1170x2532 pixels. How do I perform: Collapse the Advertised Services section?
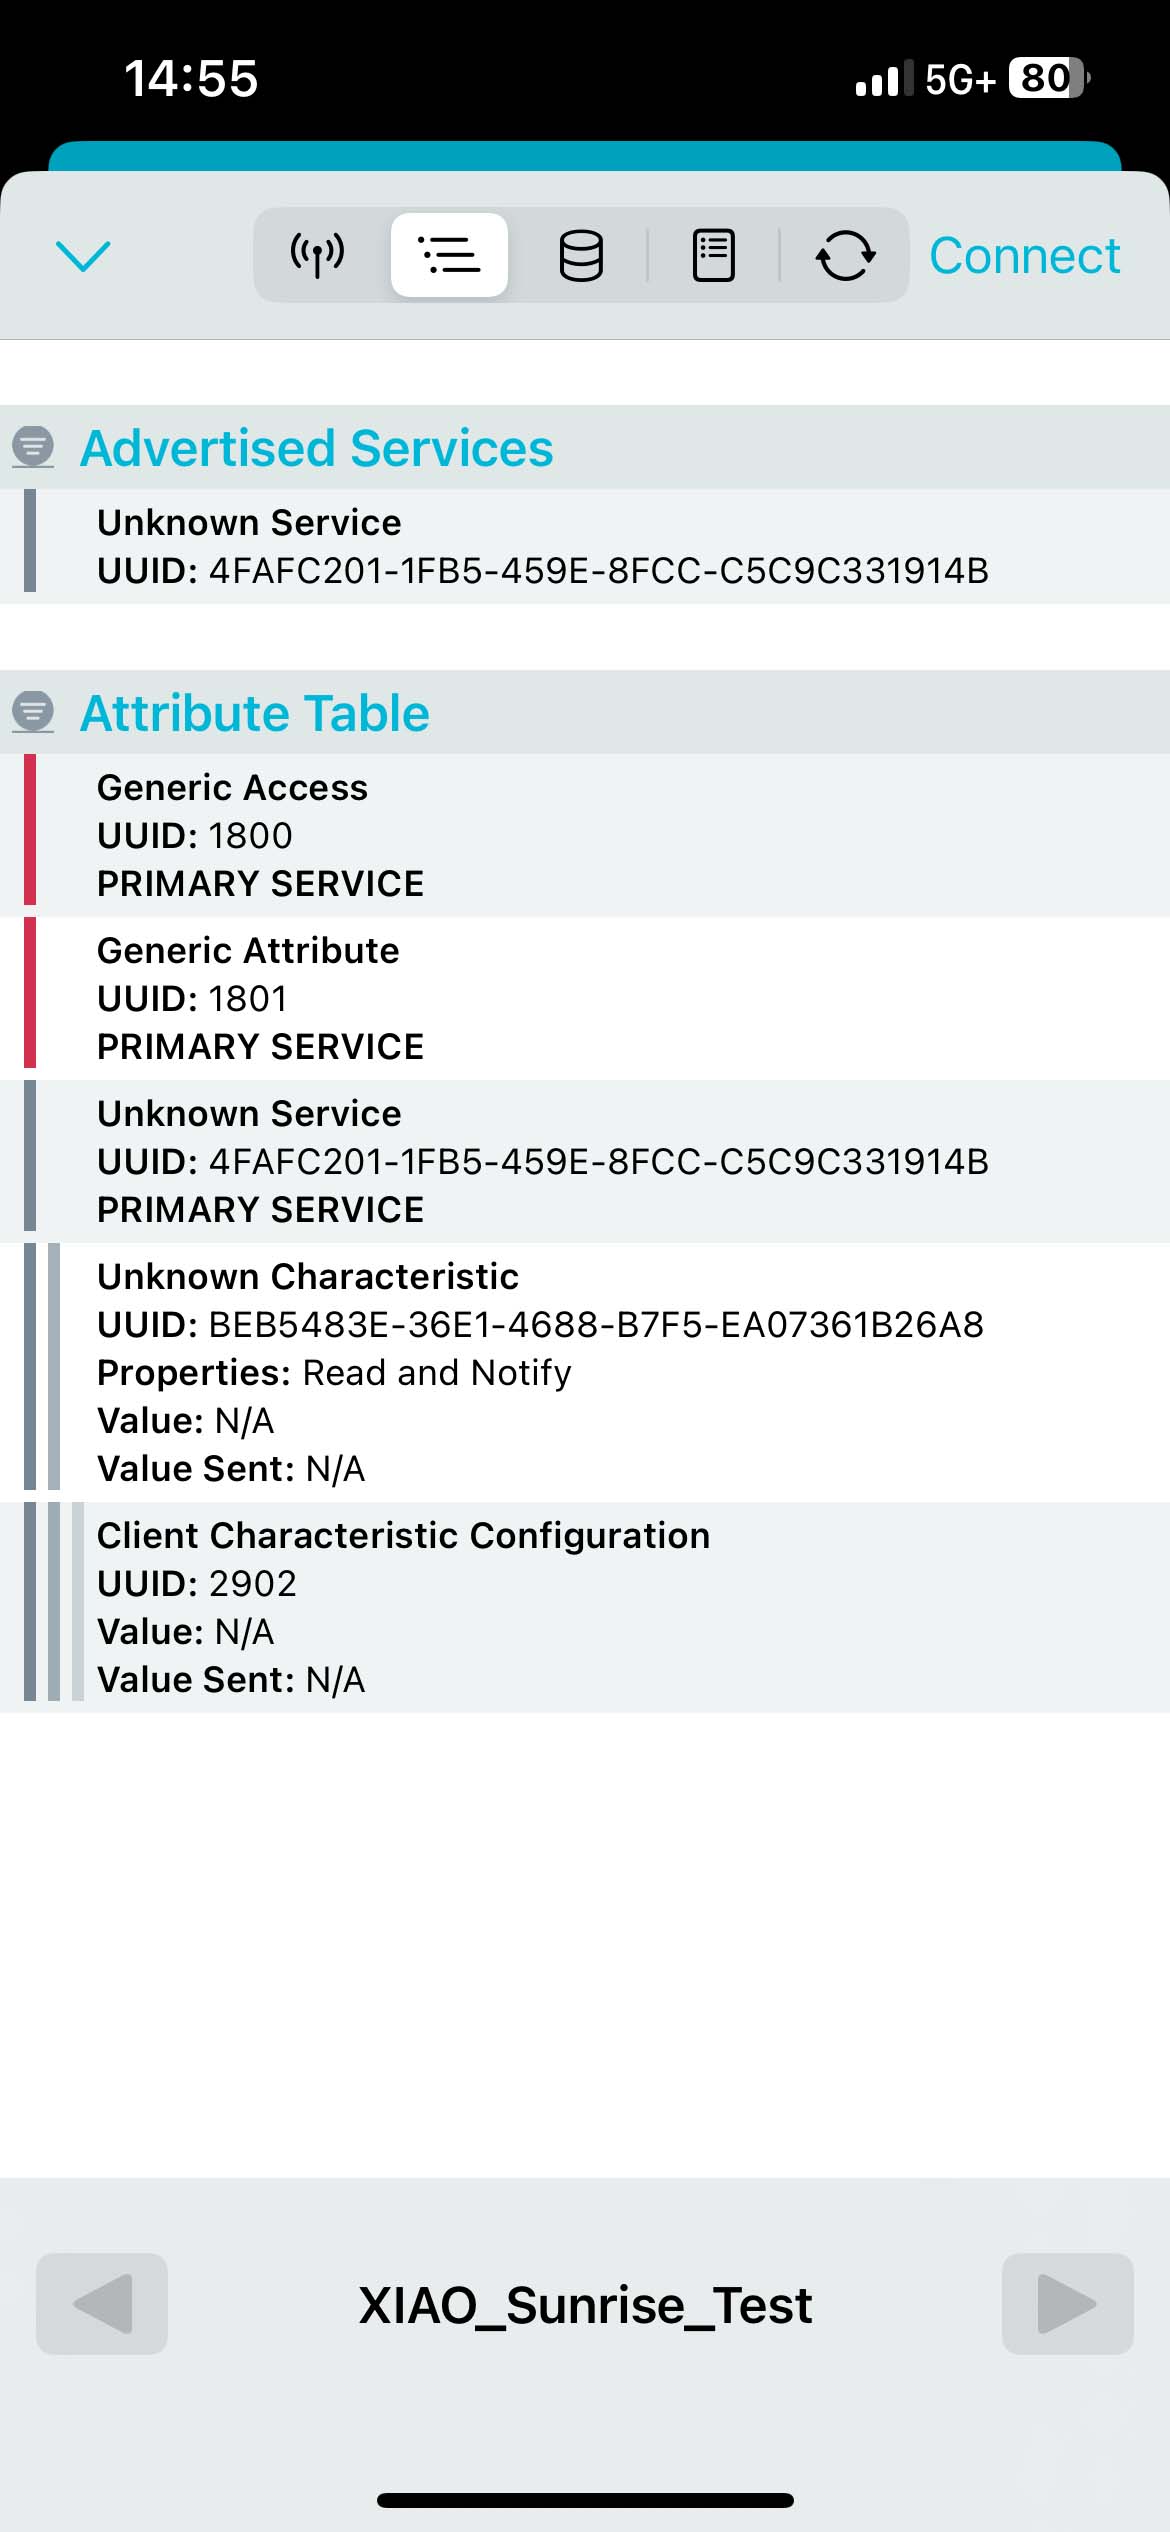316,448
